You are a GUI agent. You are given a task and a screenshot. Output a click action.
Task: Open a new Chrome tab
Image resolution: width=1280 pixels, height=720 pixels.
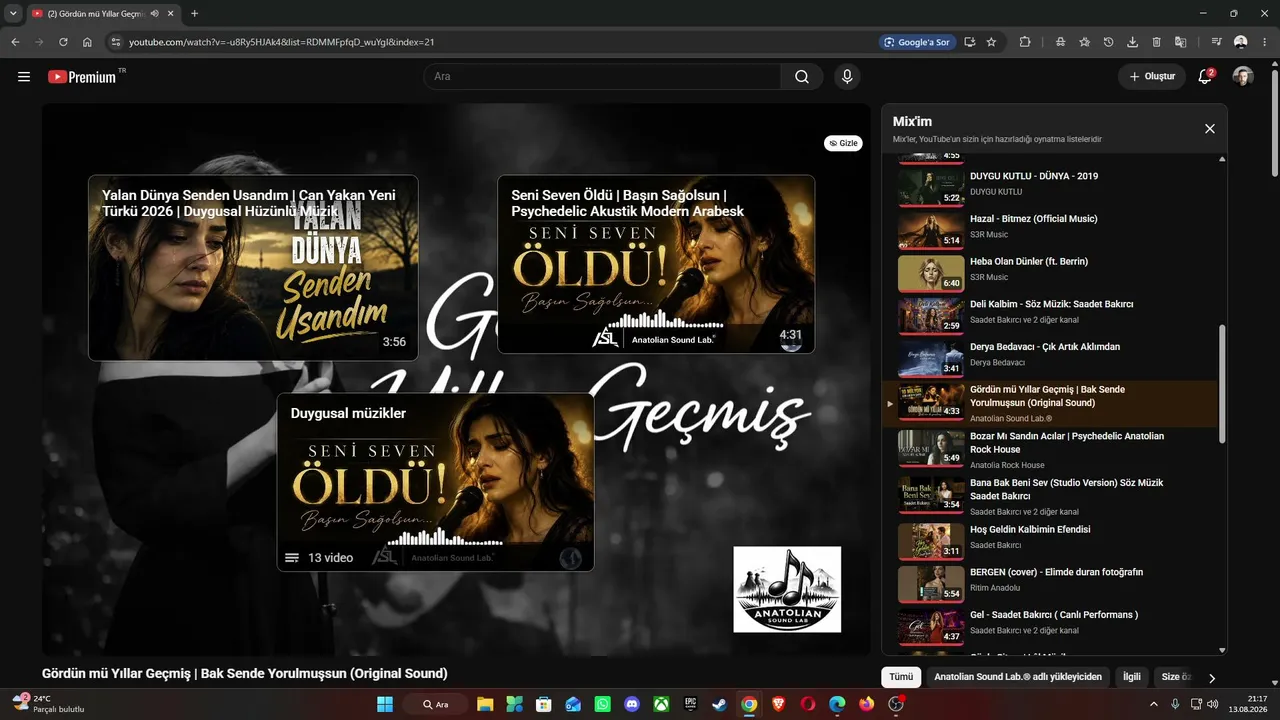194,14
